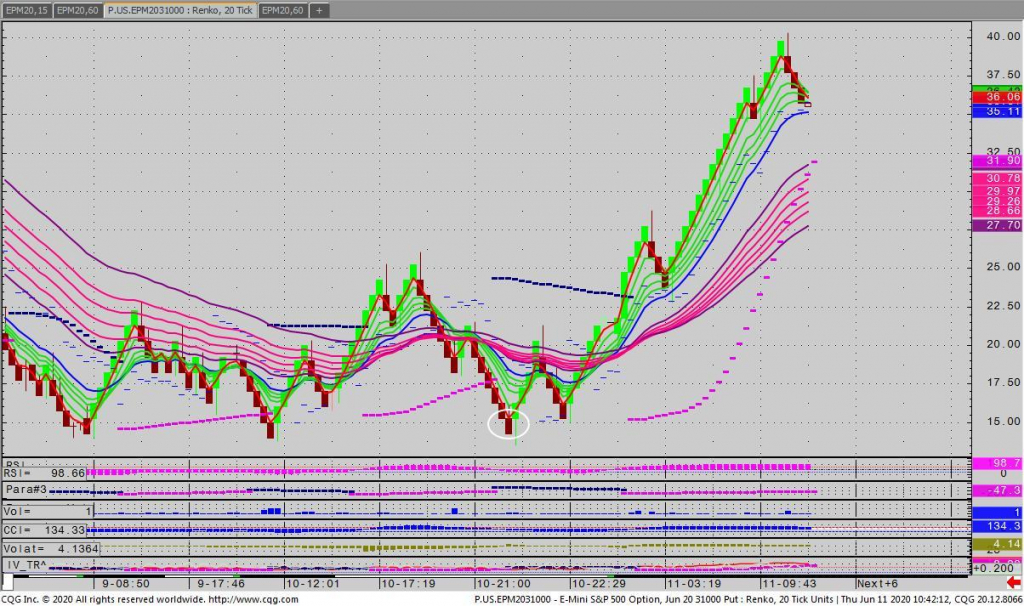The width and height of the screenshot is (1024, 606).
Task: Select the blue 134.3 CCI scale value
Action: coord(997,526)
